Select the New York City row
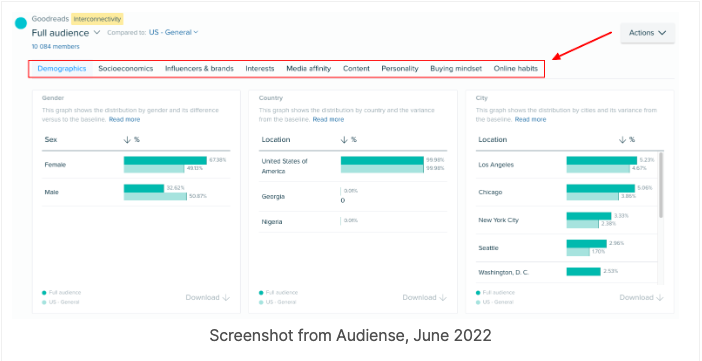Screen dimensions: 702x361 (x=566, y=220)
